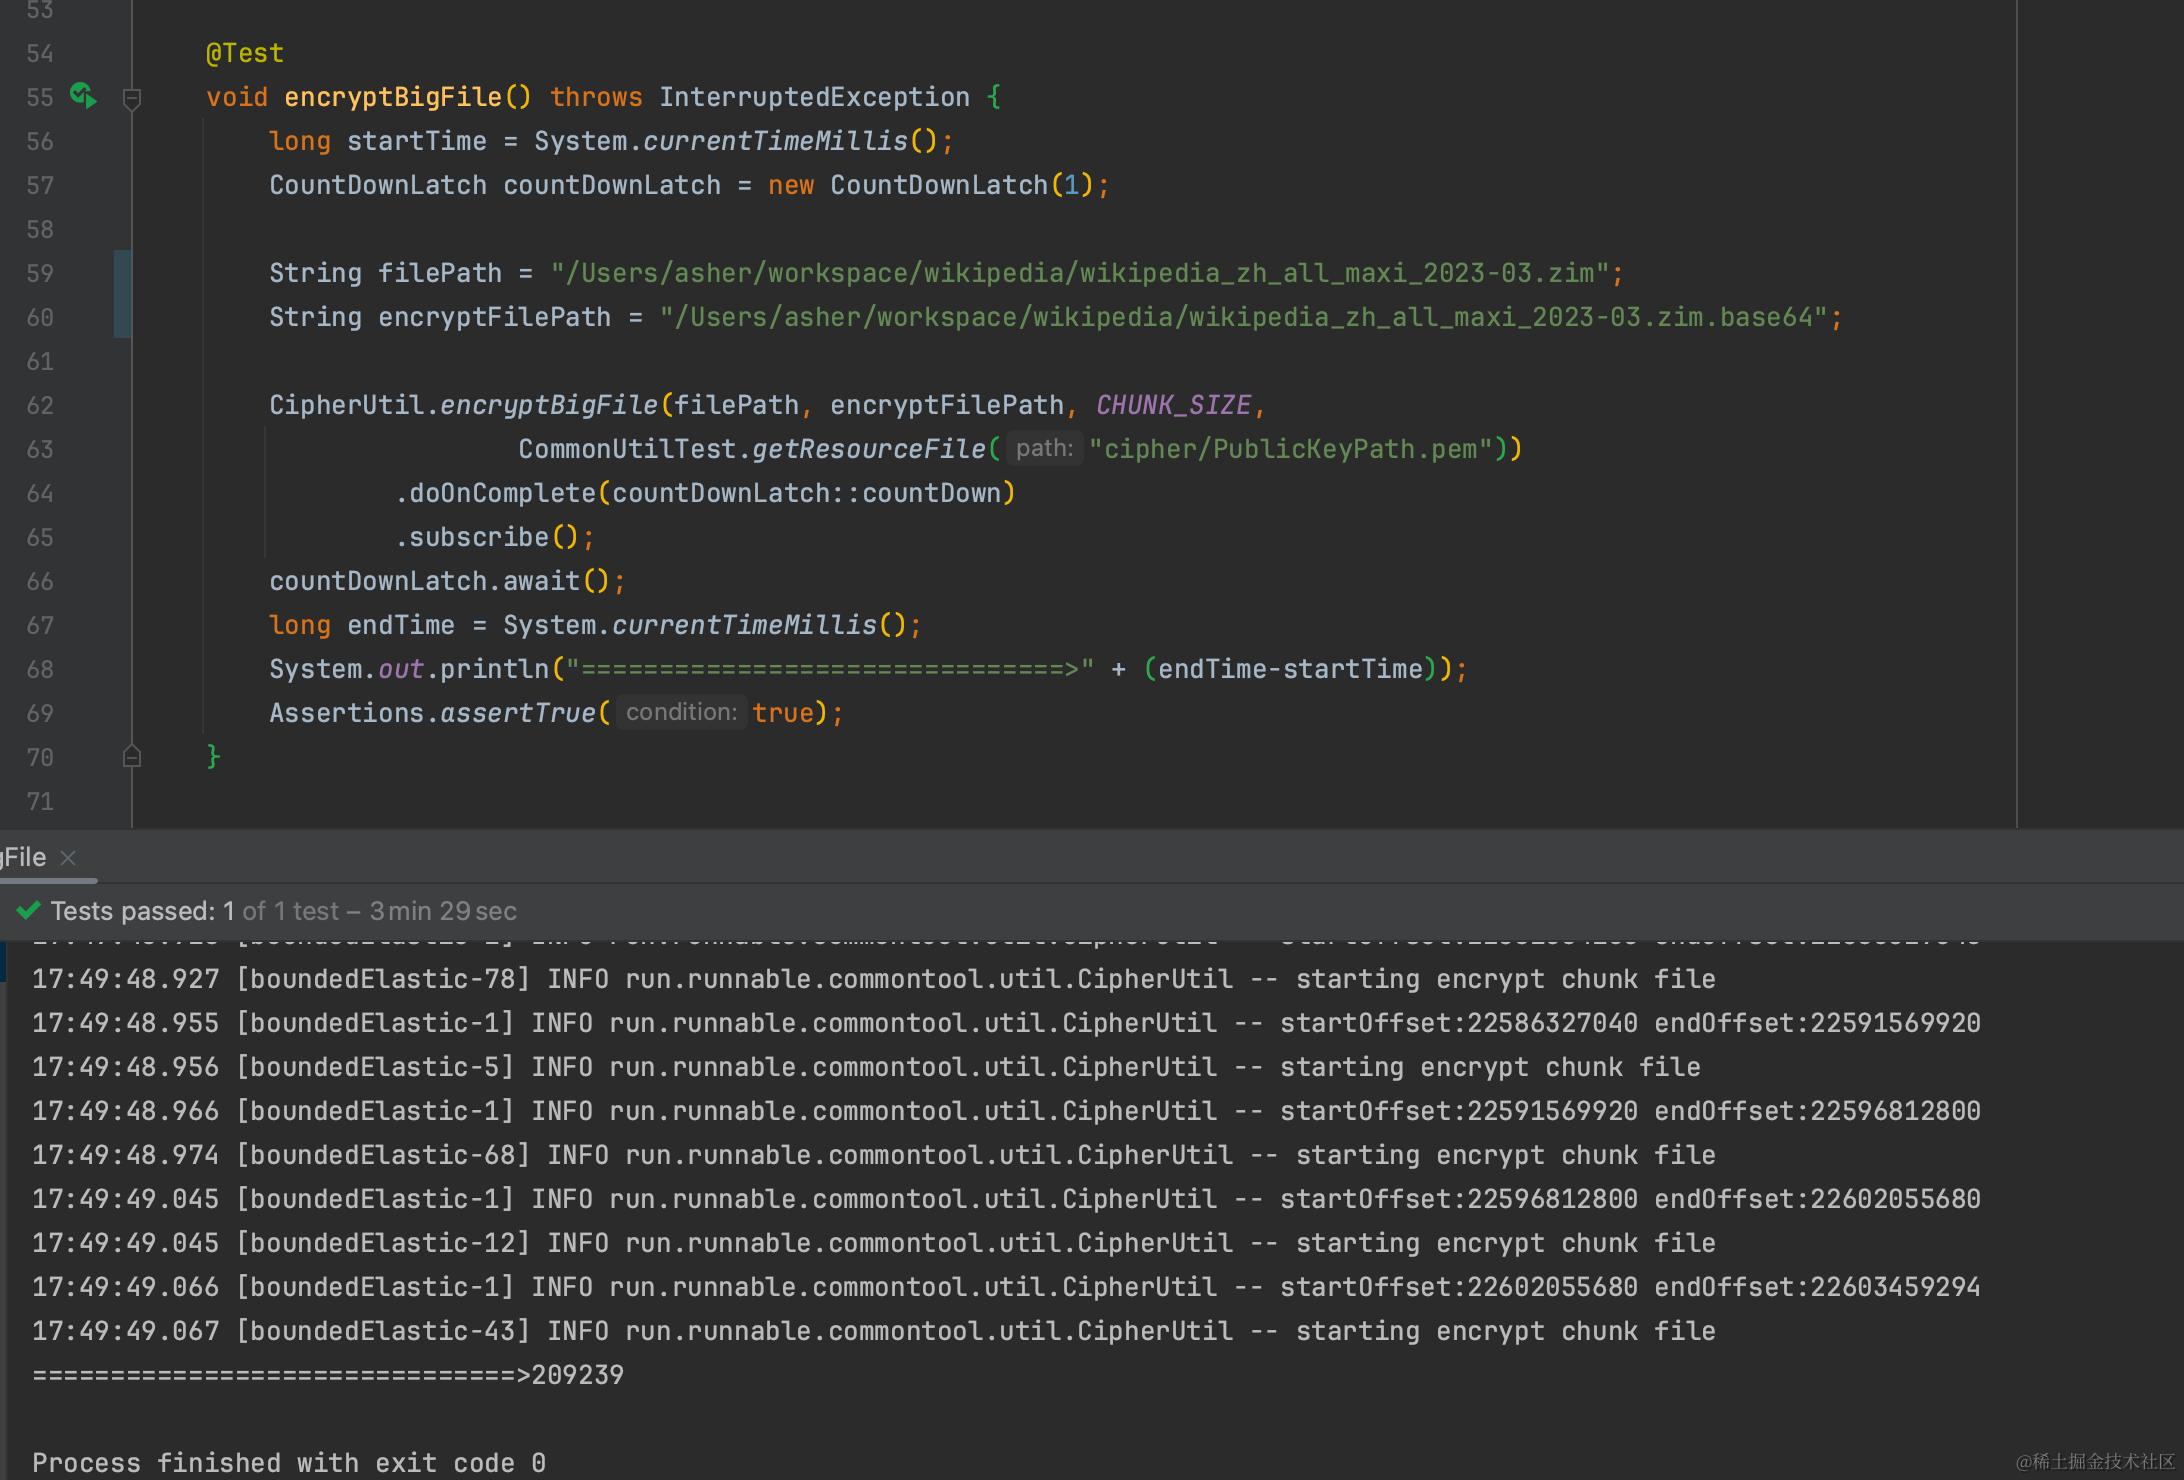The height and width of the screenshot is (1480, 2184).
Task: Click encryptBigFile method name in declaration
Action: (392, 97)
